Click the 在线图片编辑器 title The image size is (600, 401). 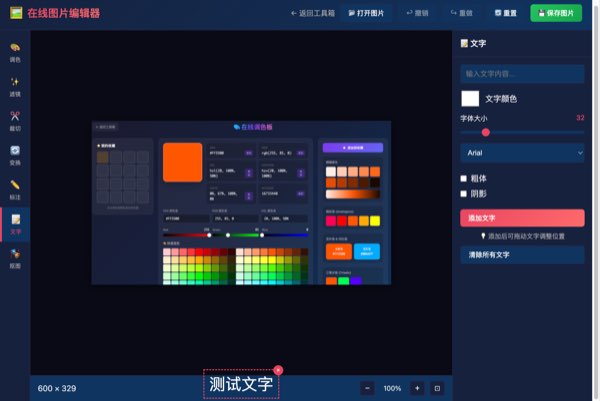[x=64, y=13]
